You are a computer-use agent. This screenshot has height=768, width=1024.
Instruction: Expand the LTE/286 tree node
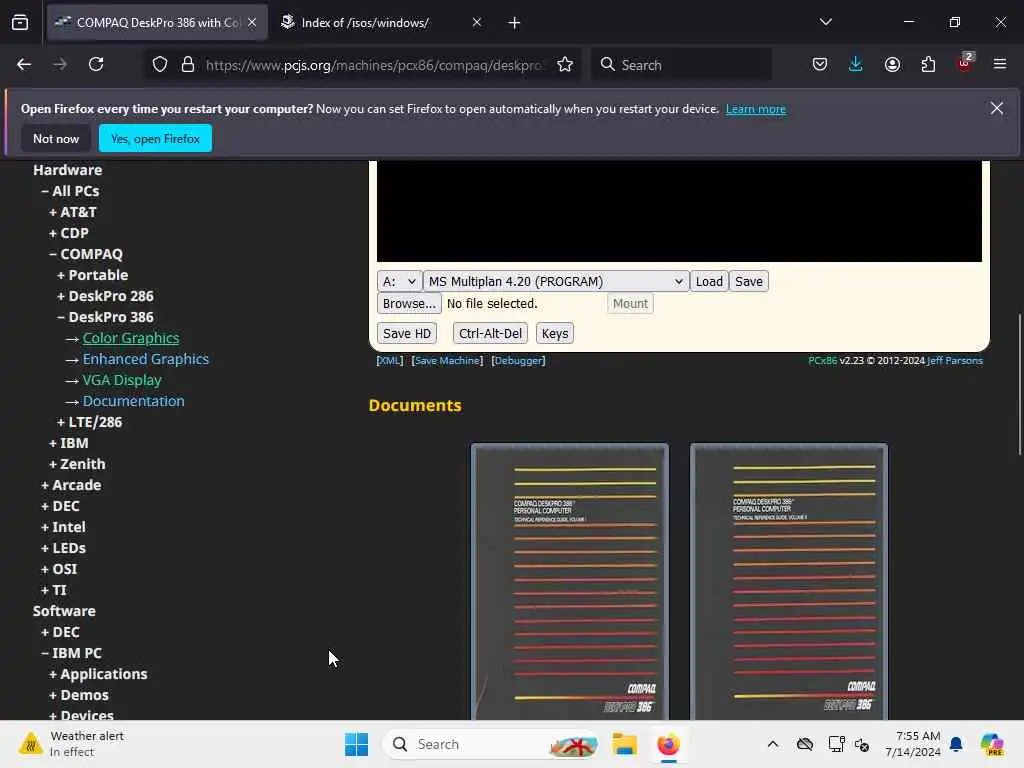pos(89,422)
